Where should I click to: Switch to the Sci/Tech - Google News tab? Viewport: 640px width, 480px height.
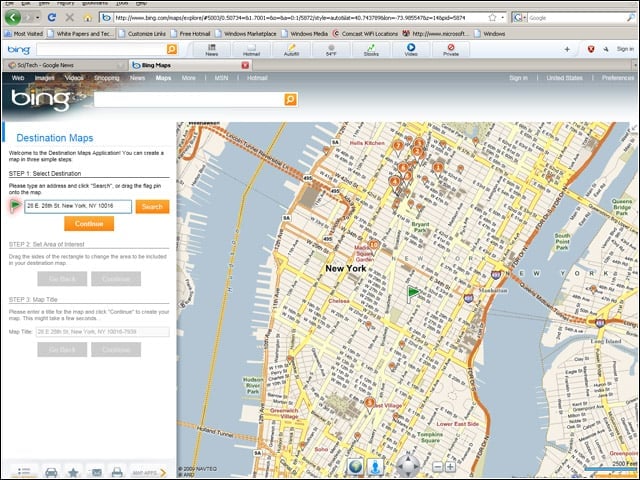click(x=65, y=65)
